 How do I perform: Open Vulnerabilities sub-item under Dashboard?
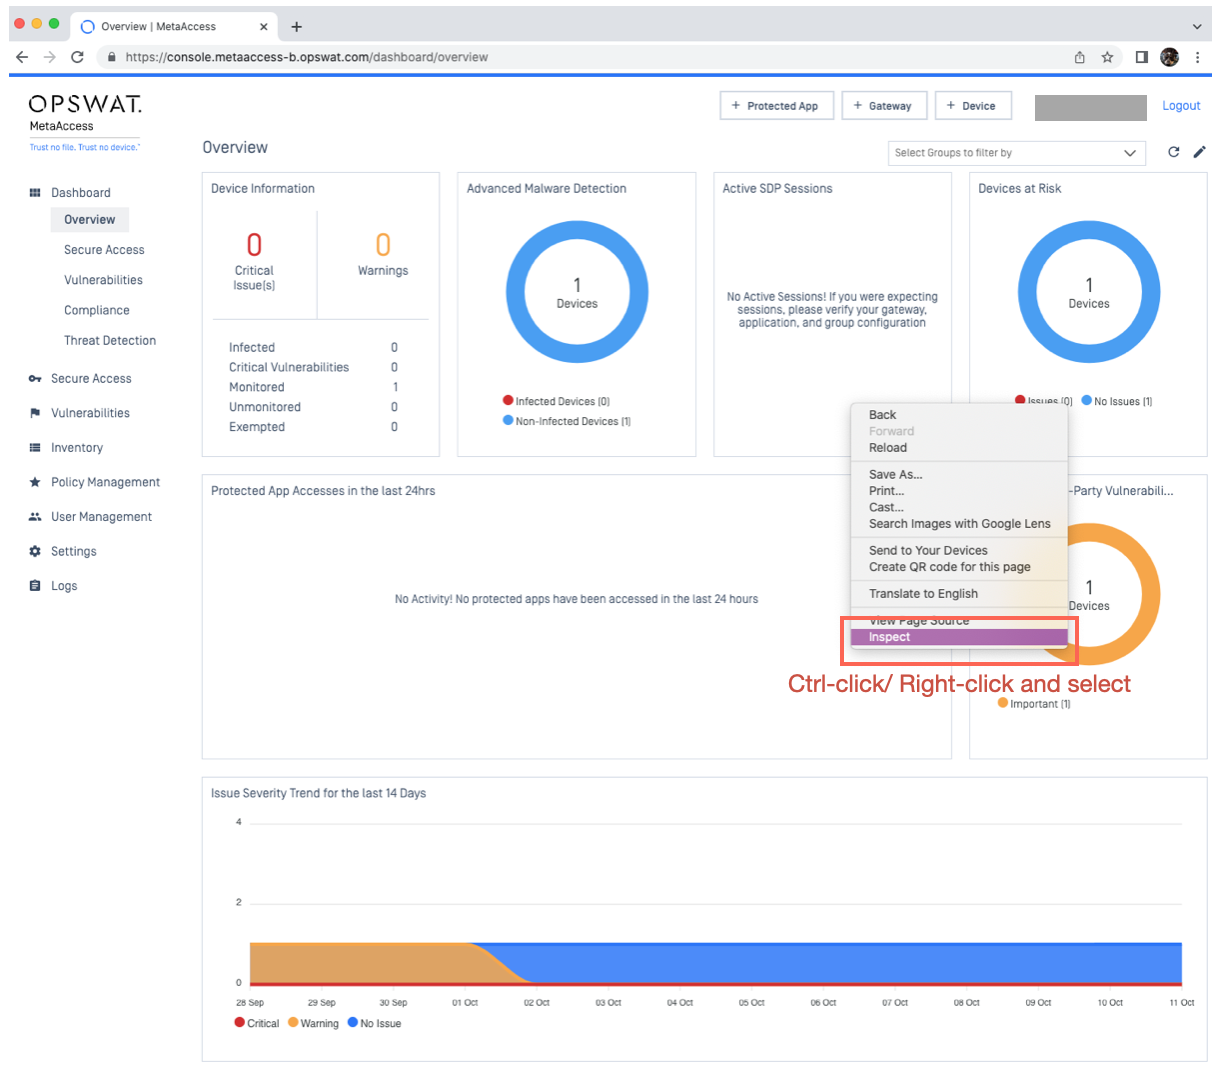pyautogui.click(x=103, y=280)
